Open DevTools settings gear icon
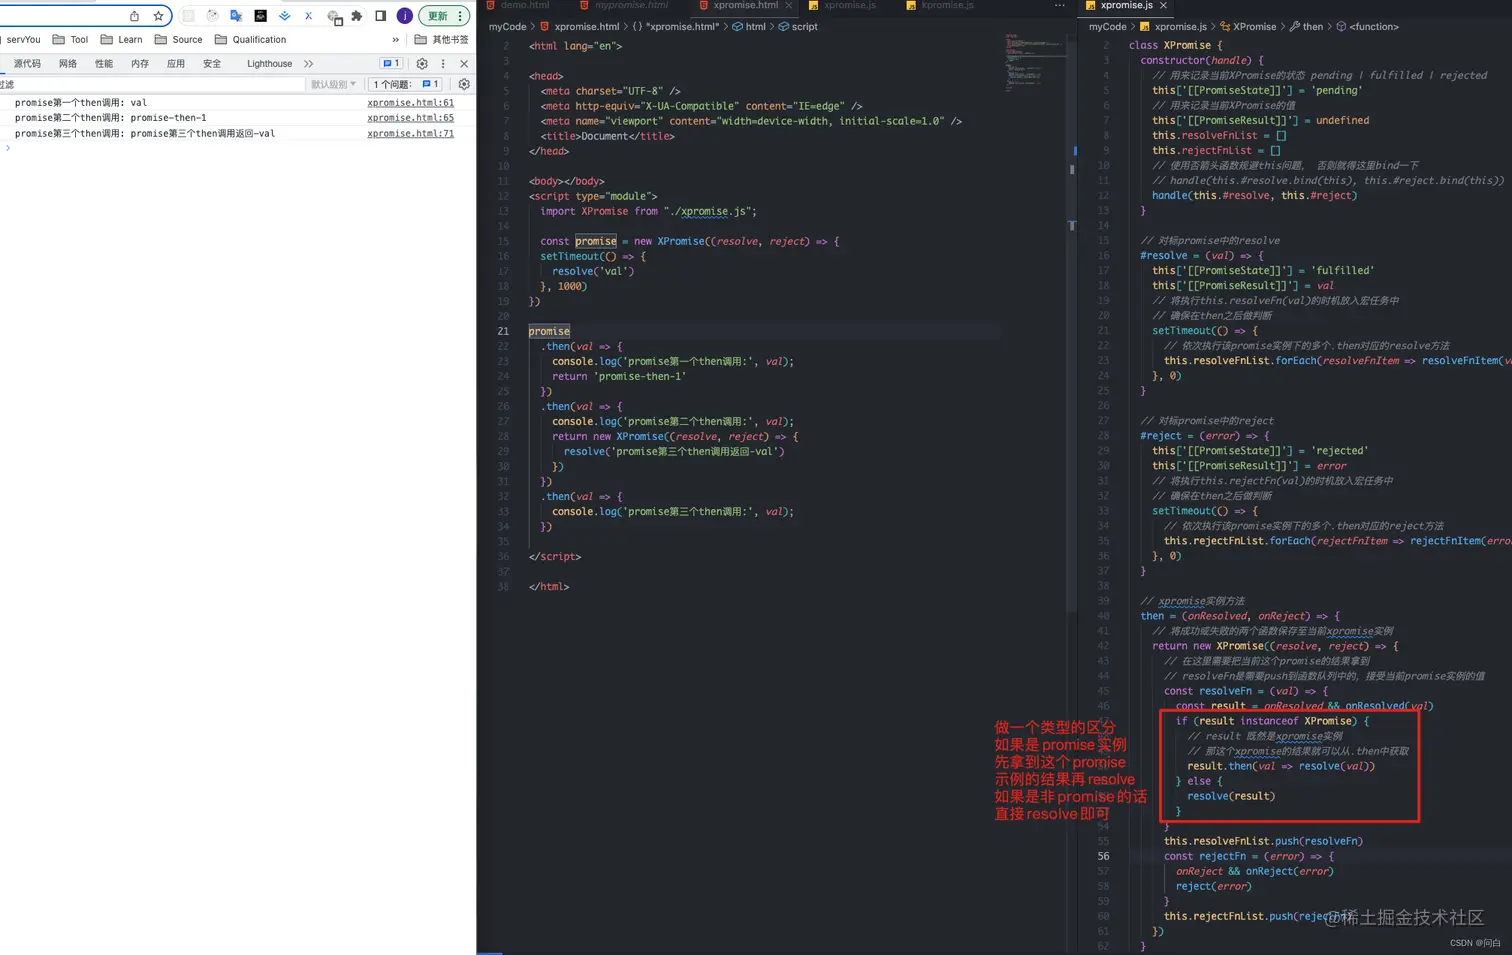1512x955 pixels. tap(422, 63)
